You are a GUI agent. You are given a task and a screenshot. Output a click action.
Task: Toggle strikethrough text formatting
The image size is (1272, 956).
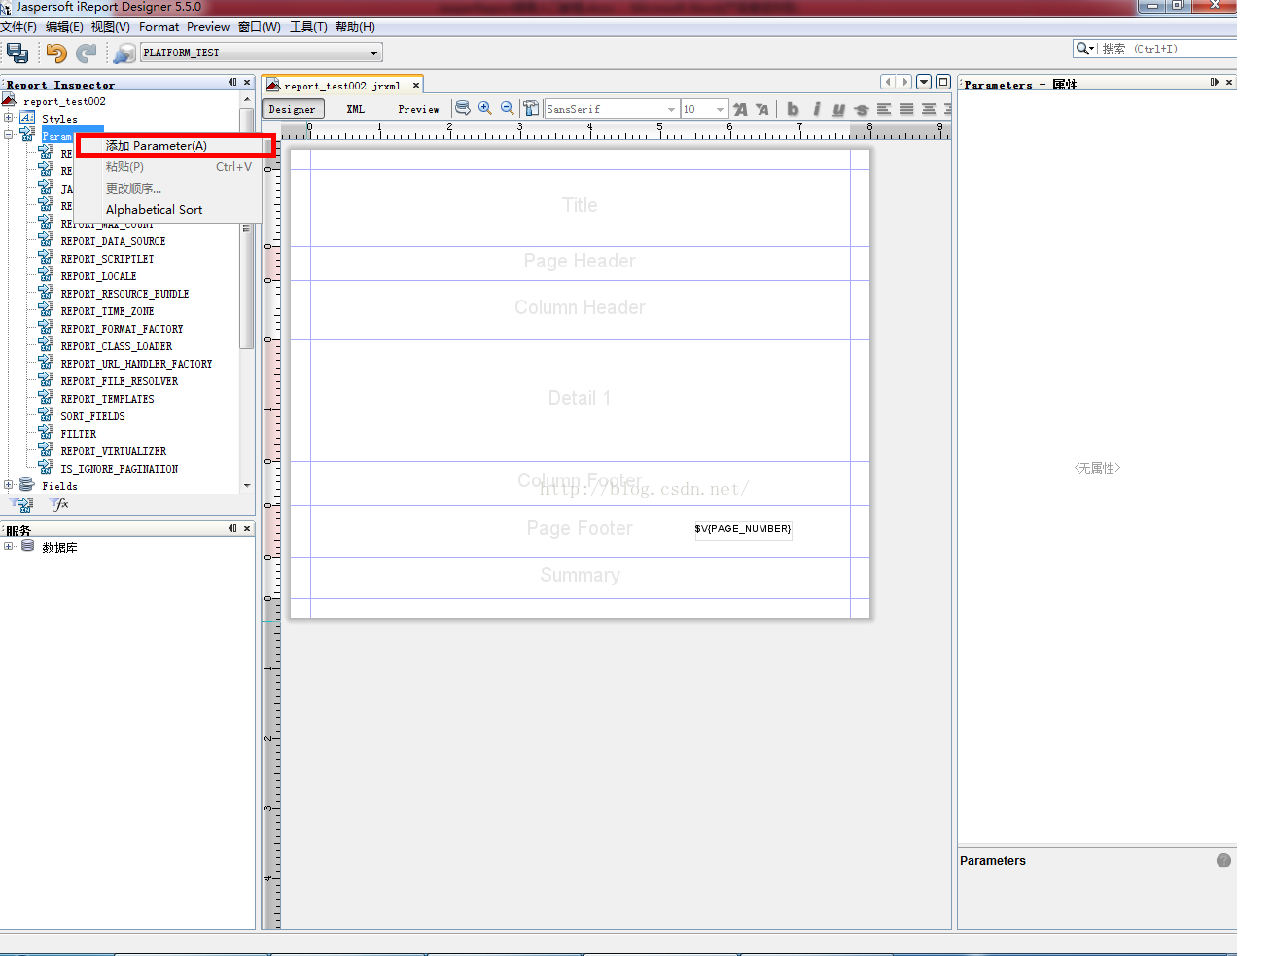pyautogui.click(x=861, y=109)
